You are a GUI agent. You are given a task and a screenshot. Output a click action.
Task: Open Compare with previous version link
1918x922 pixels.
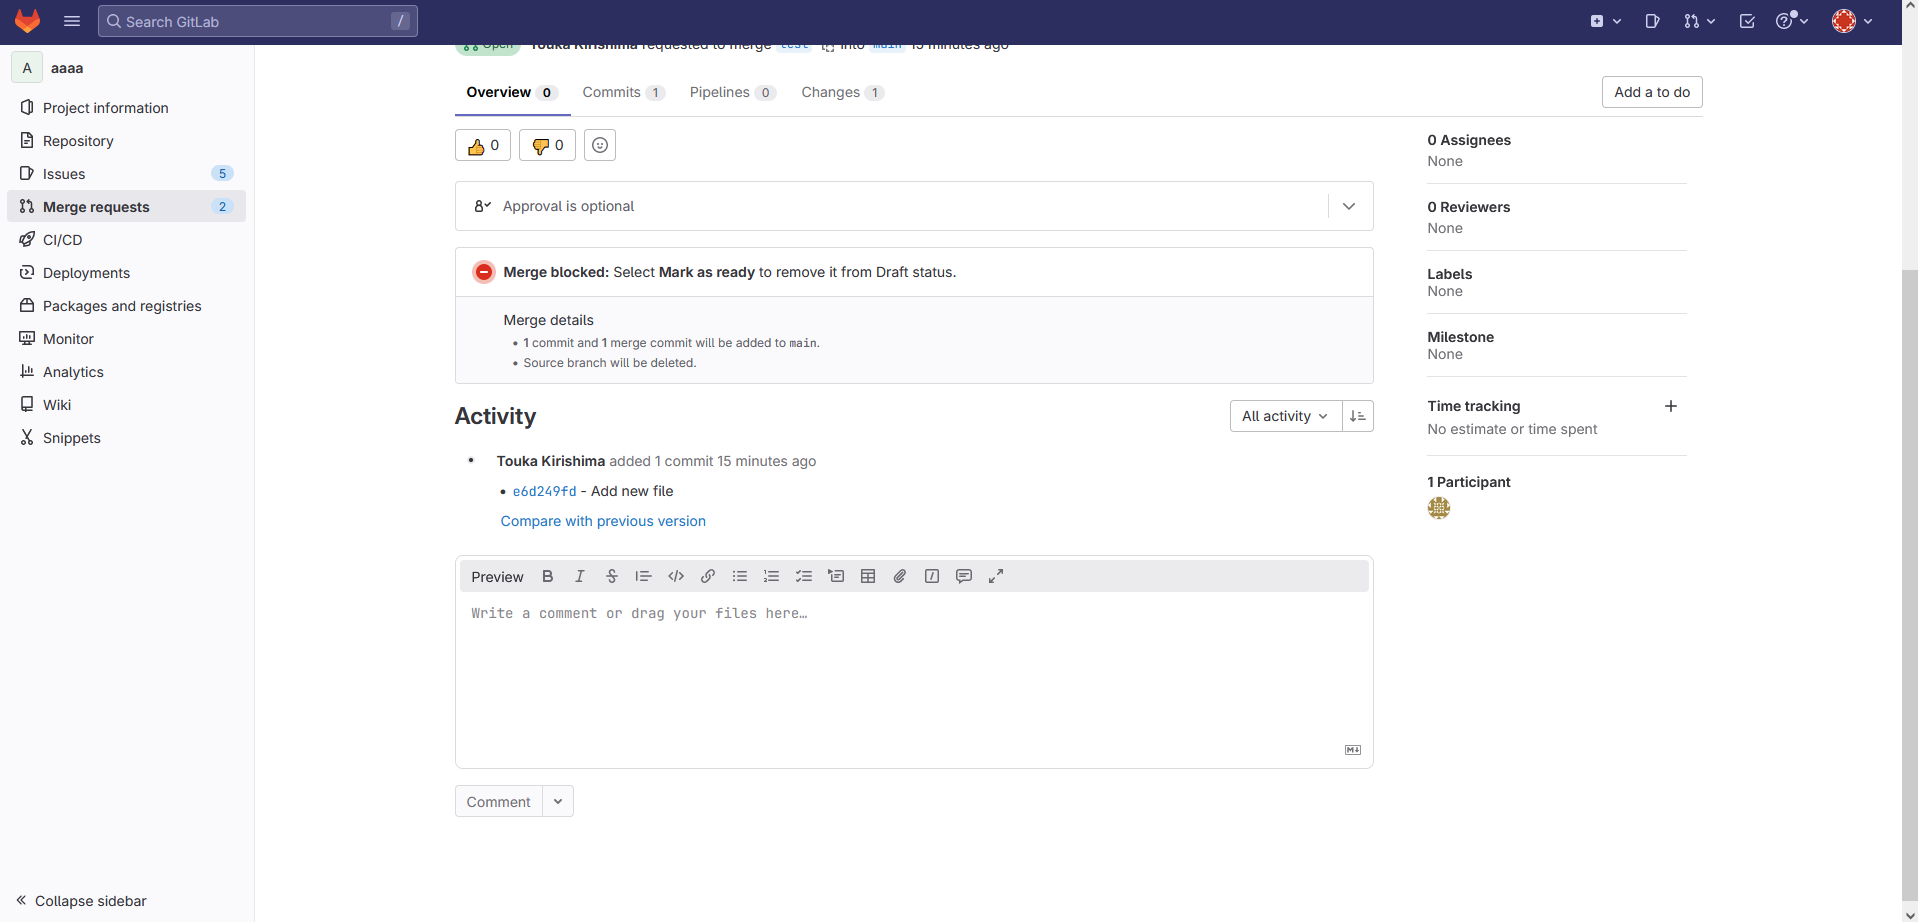(x=603, y=521)
